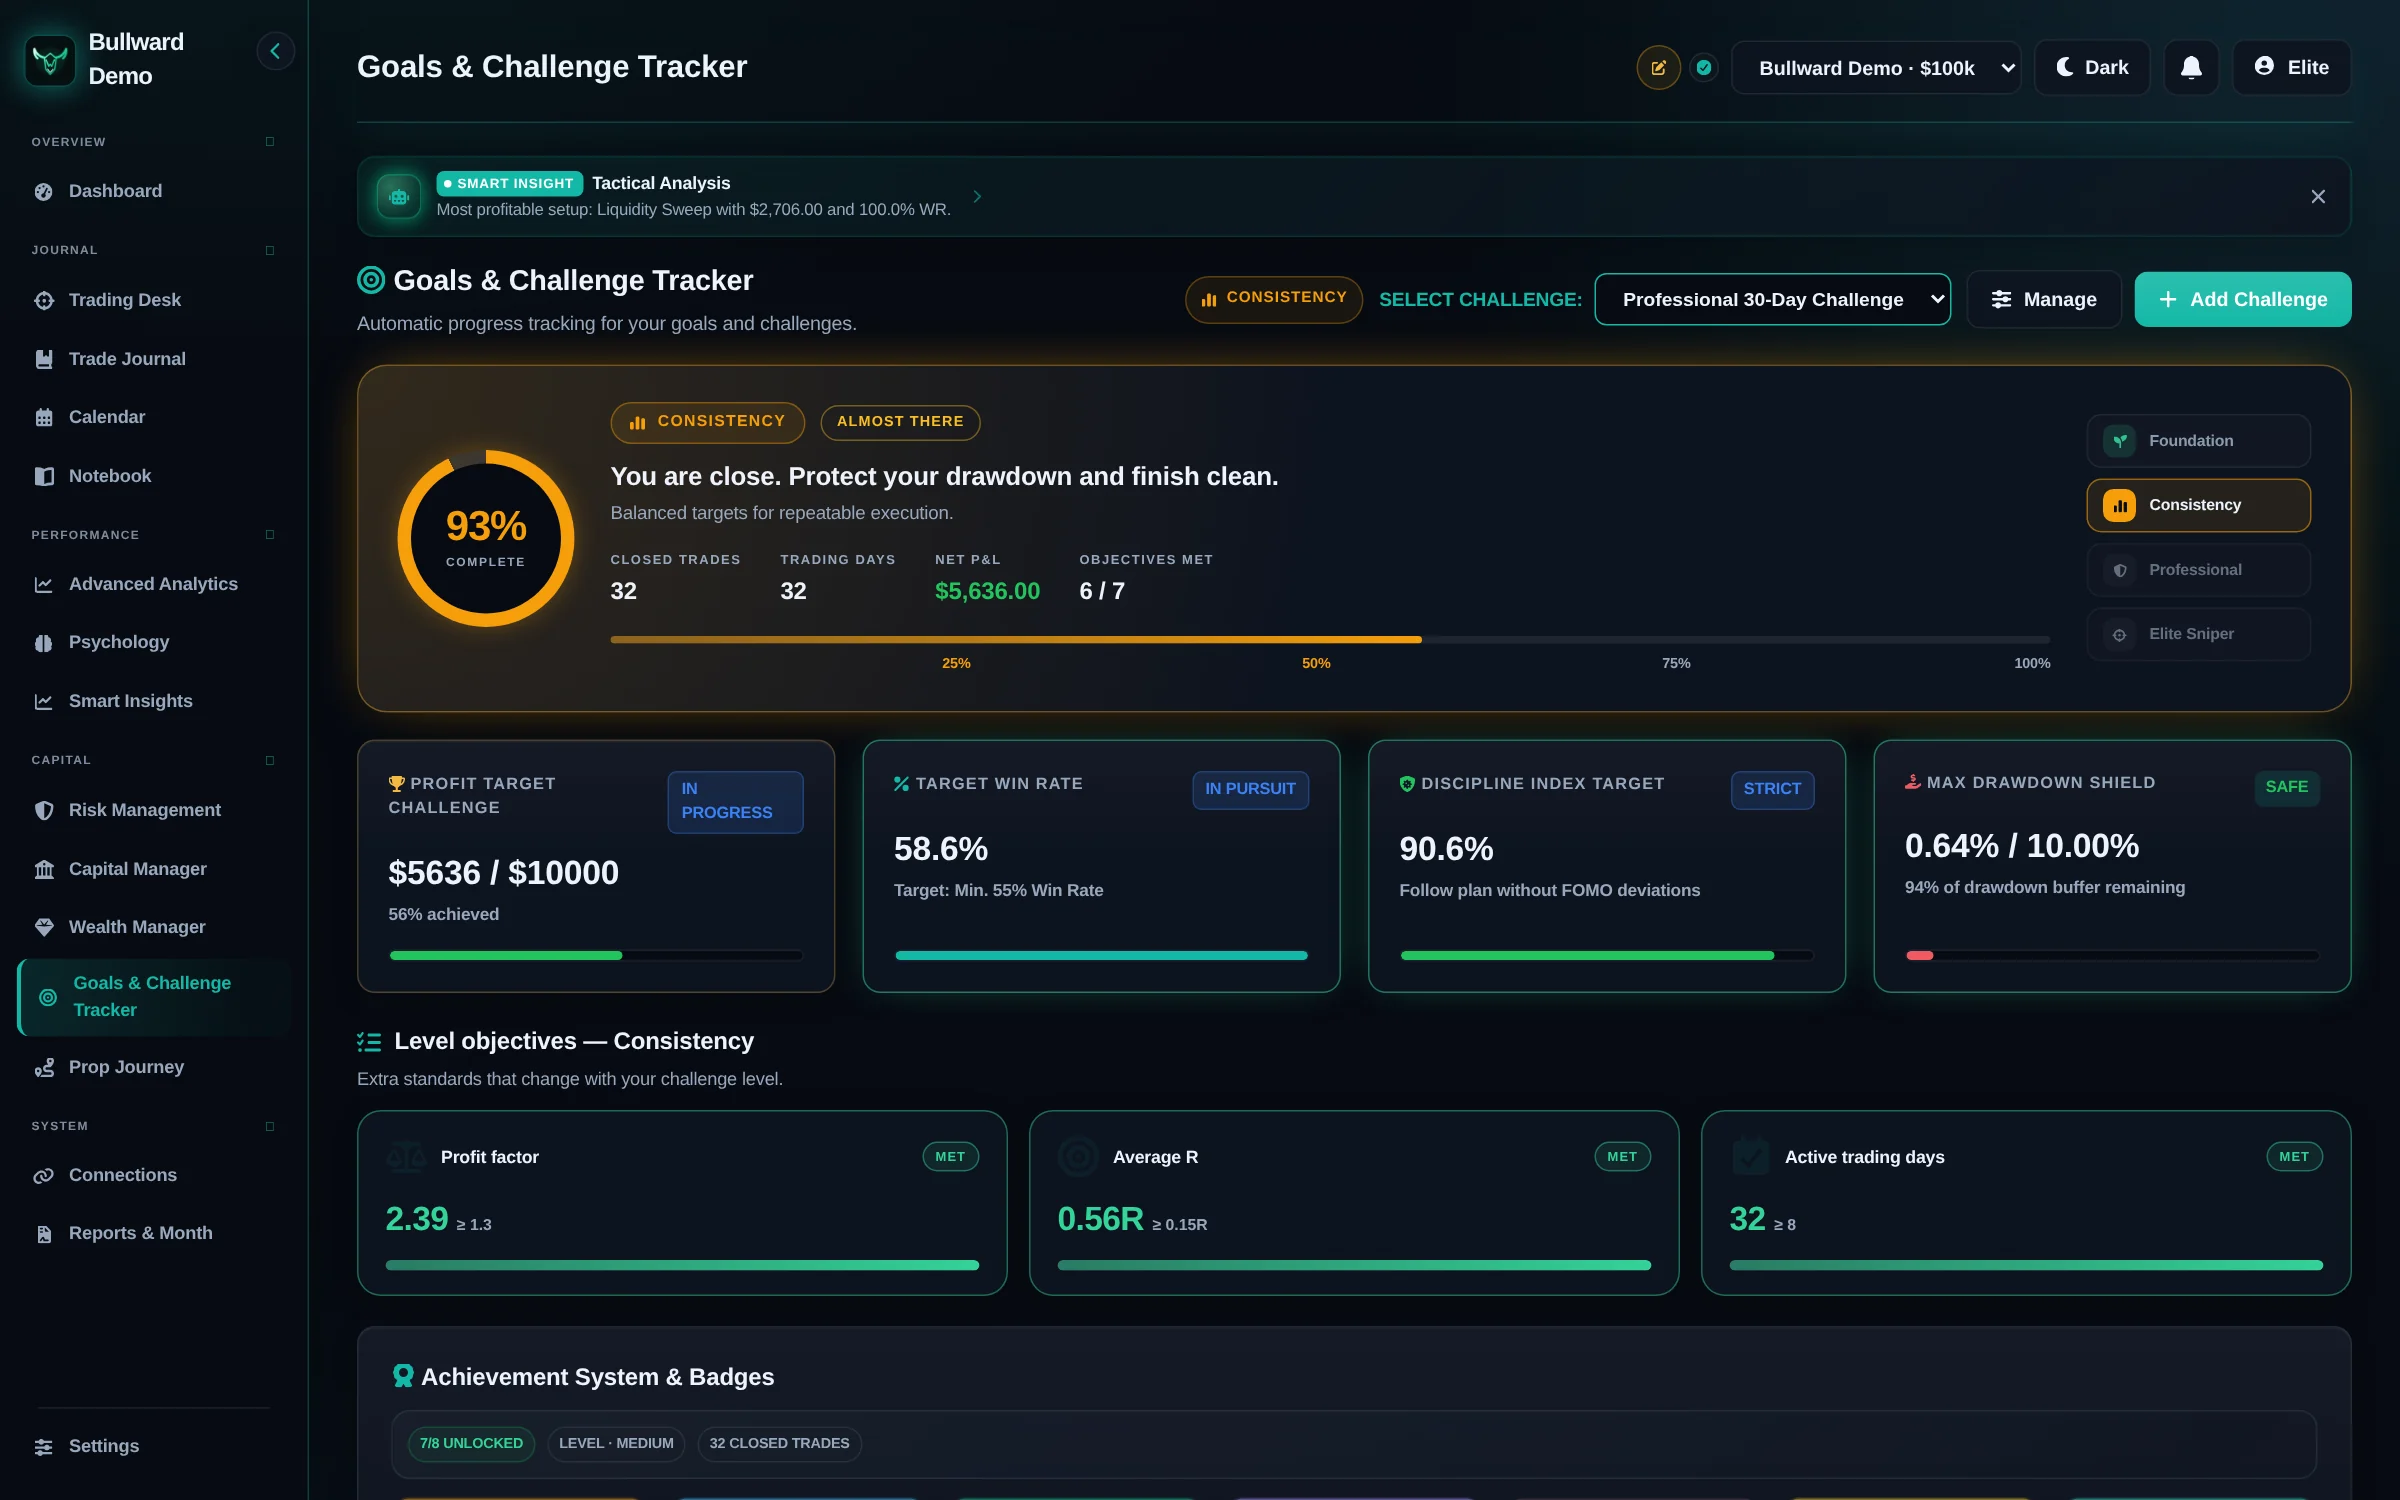Screen dimensions: 2400x1500
Task: Collapse the System sidebar section
Action: (x=270, y=1126)
